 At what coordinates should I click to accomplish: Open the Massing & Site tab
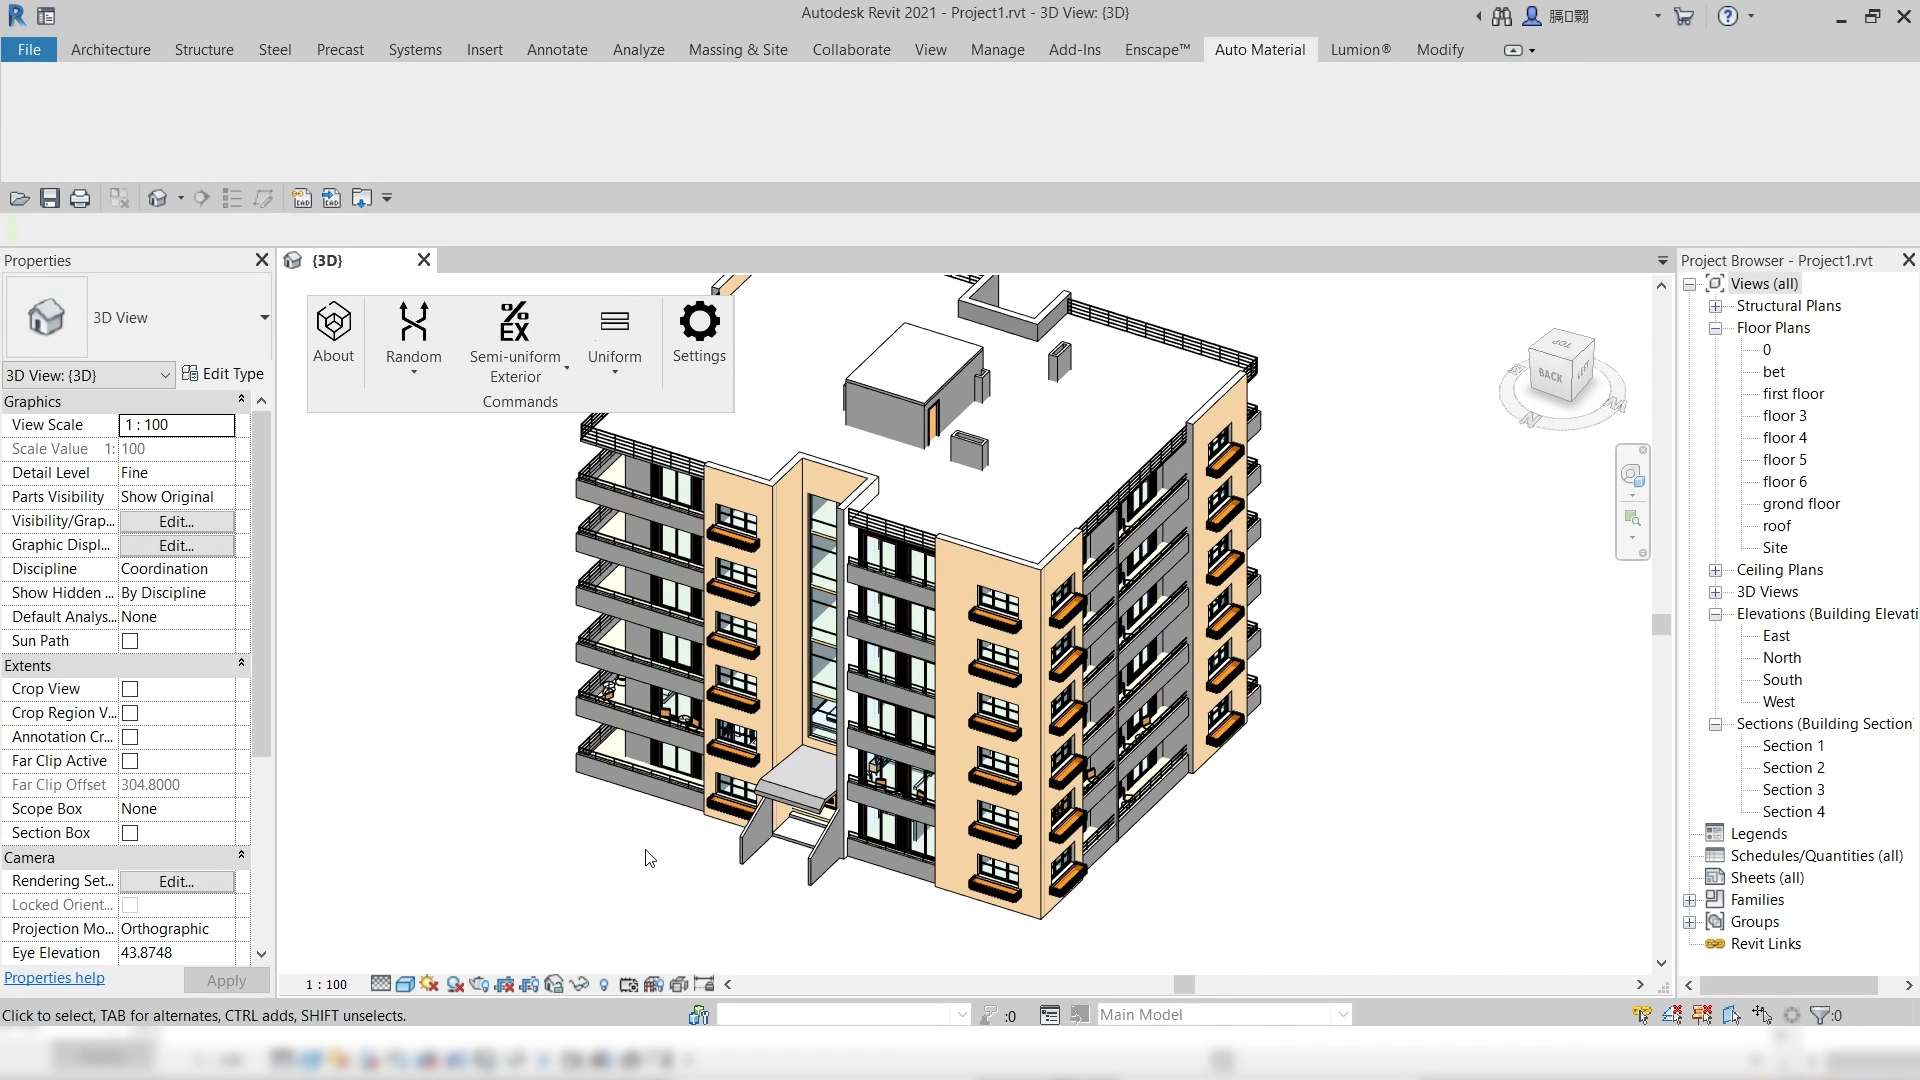(738, 50)
